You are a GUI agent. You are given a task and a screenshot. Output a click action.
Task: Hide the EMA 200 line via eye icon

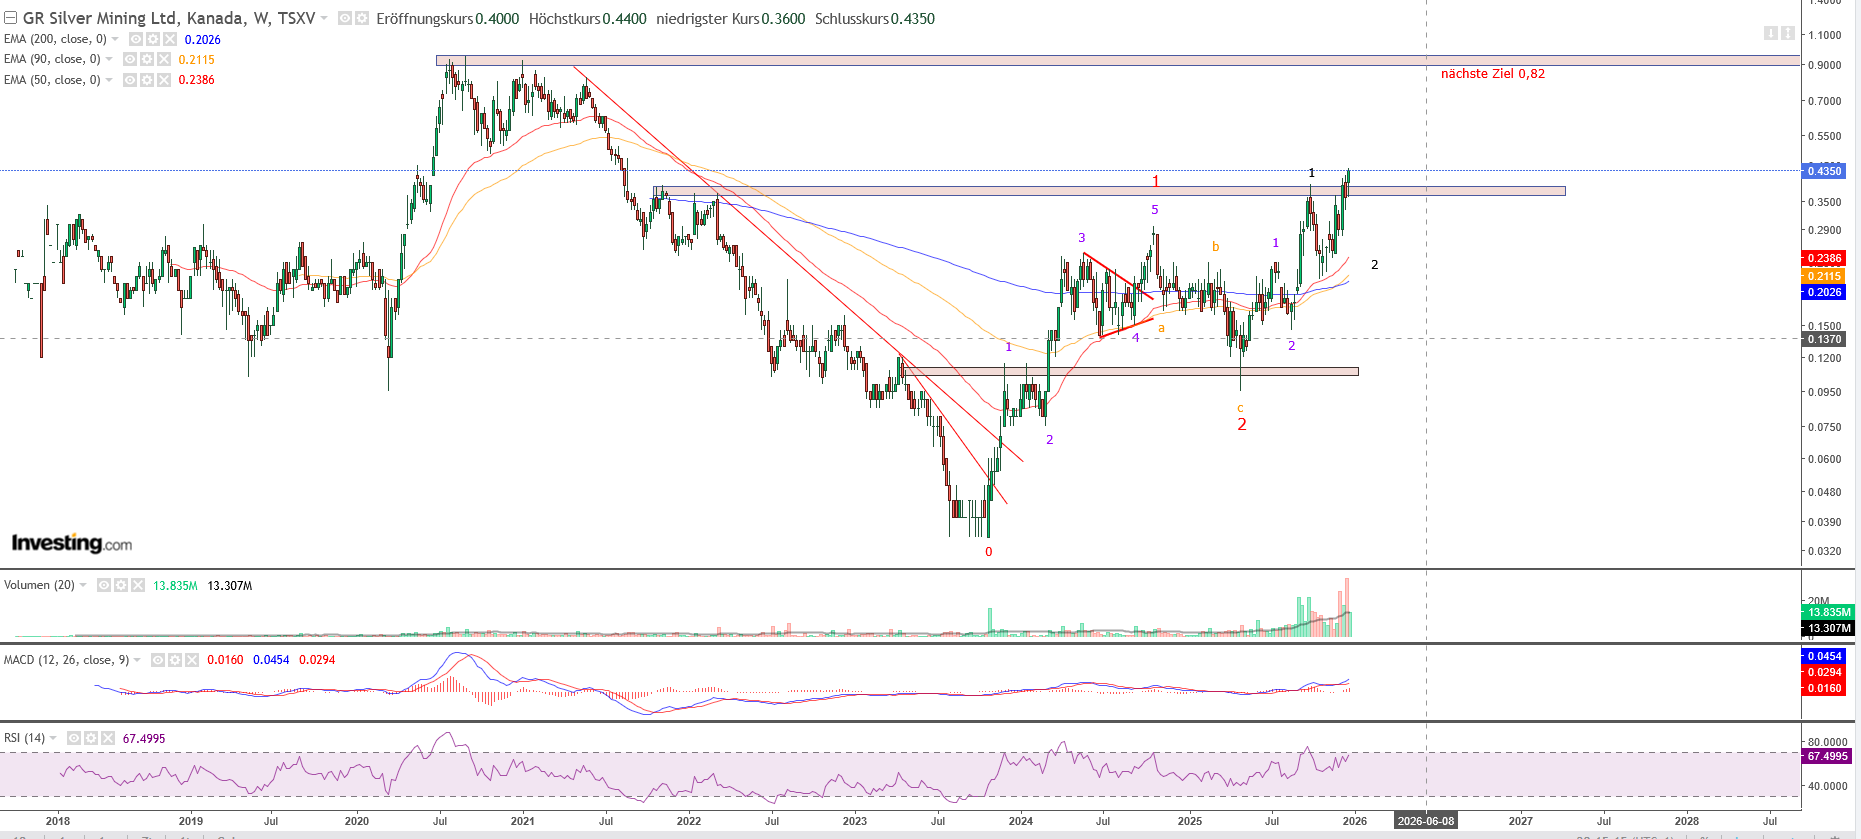[x=136, y=39]
